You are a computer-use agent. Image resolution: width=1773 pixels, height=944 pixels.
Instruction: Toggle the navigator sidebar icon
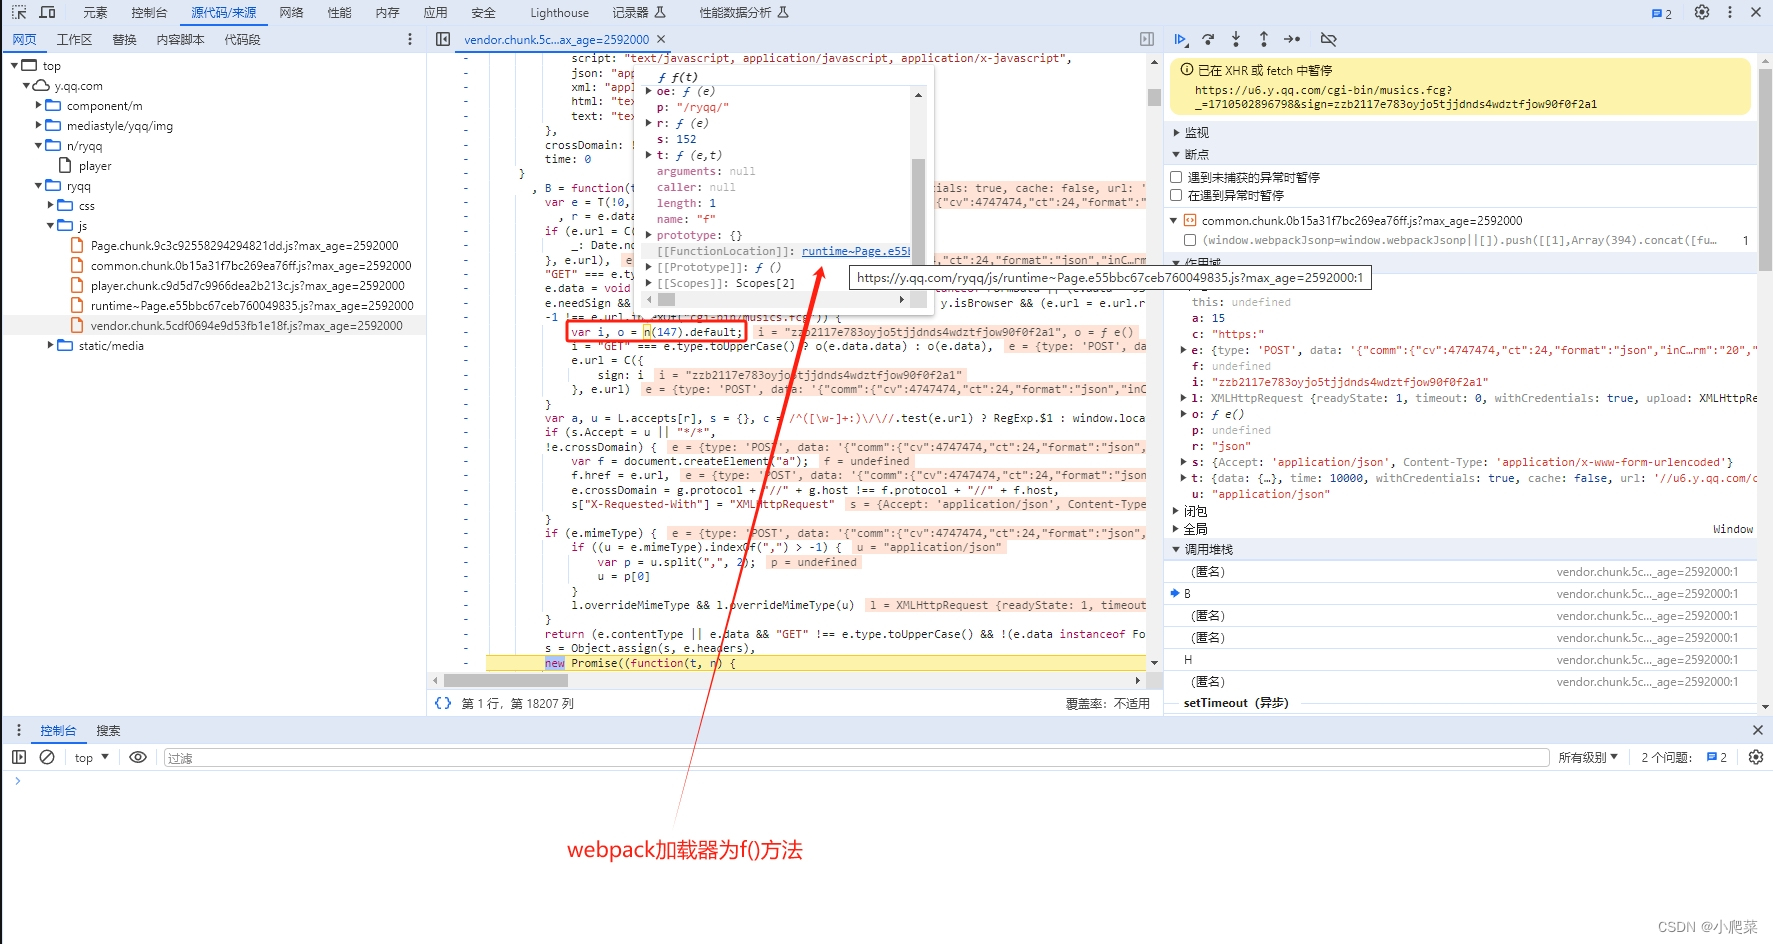(443, 39)
